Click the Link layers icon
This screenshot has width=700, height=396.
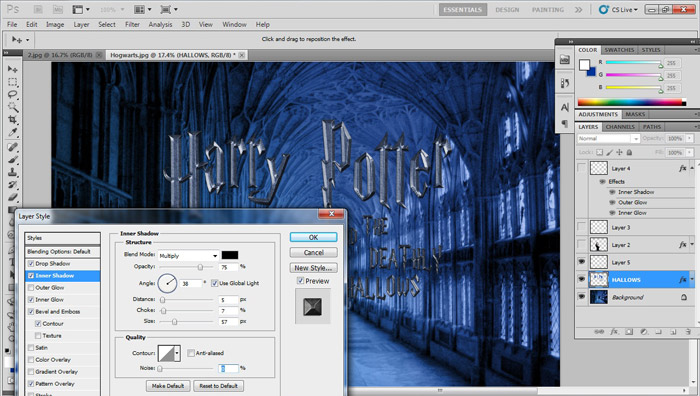click(x=599, y=332)
